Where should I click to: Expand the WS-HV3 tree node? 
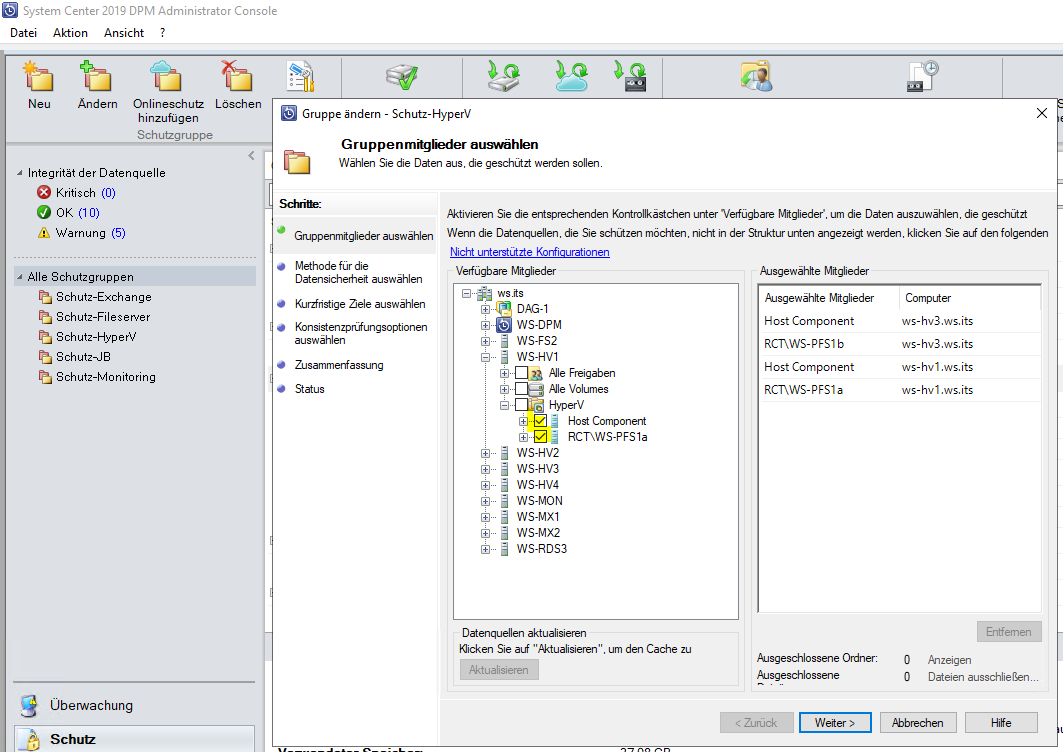(485, 469)
